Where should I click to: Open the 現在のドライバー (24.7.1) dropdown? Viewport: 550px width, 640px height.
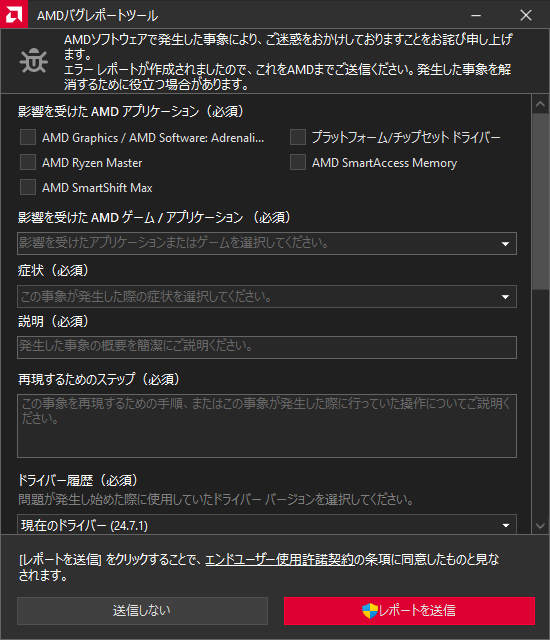tap(267, 524)
